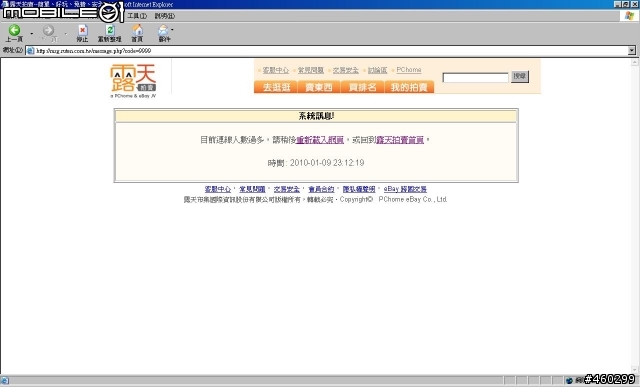Open the footer 客服中心 link

[x=218, y=189]
